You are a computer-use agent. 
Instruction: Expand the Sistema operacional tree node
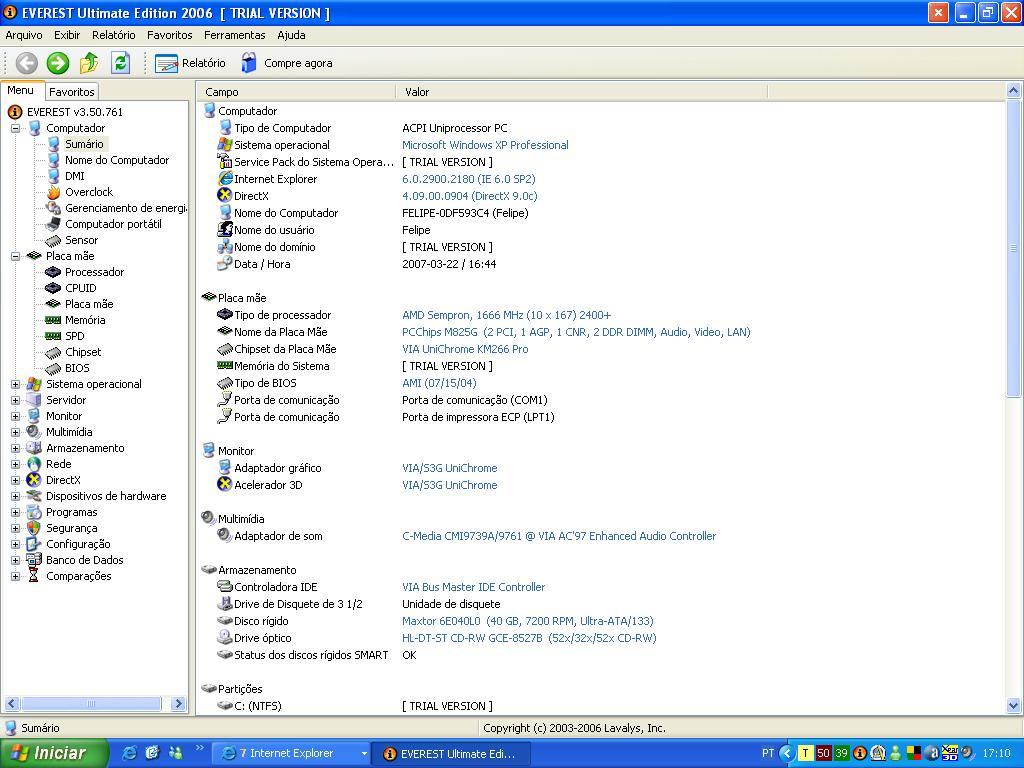15,384
